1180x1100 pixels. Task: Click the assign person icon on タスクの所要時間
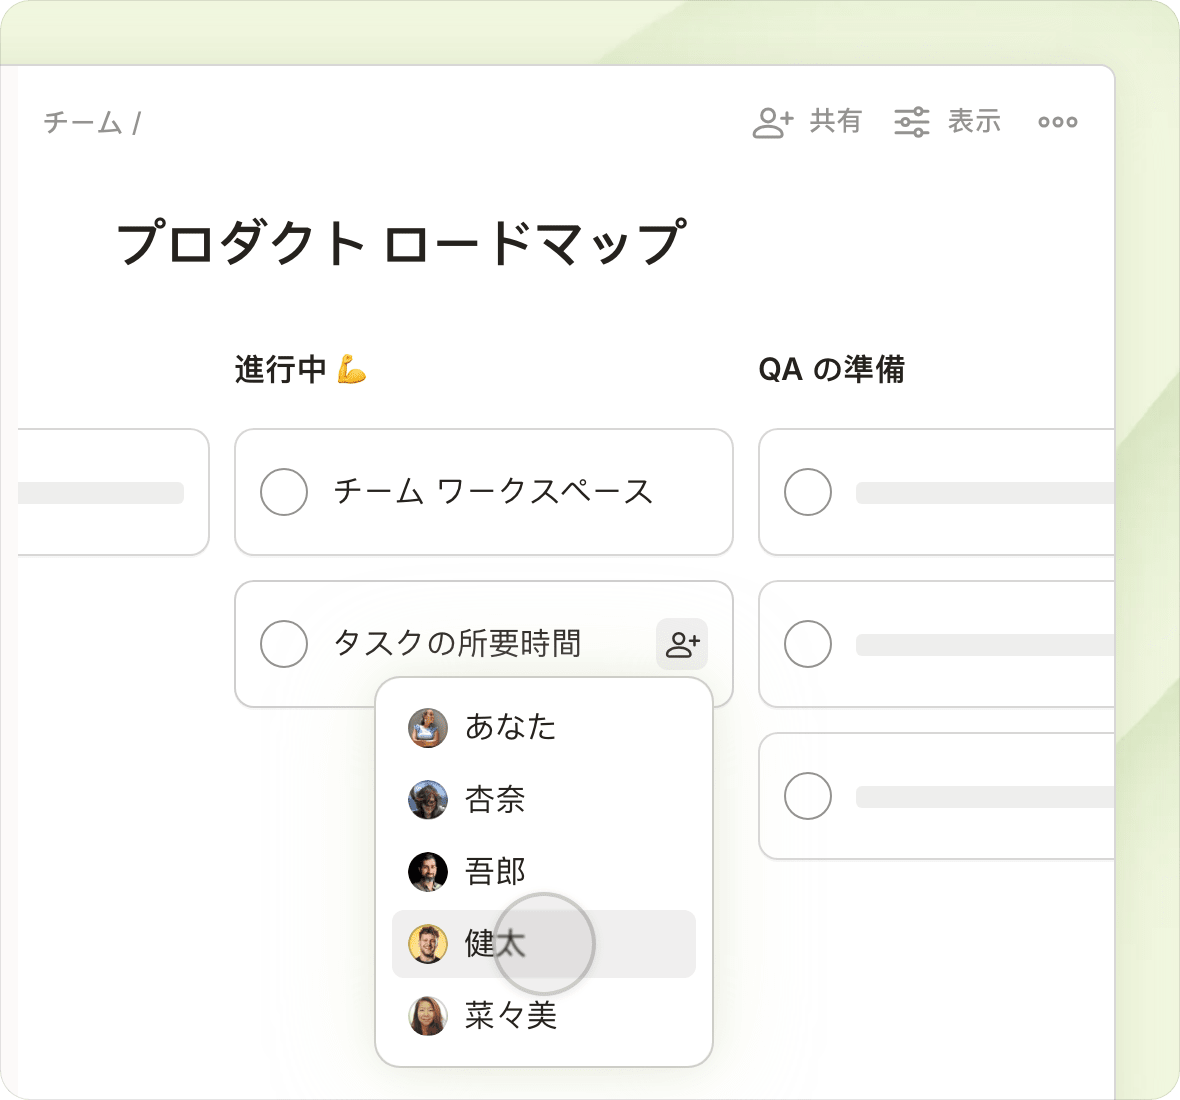point(682,644)
